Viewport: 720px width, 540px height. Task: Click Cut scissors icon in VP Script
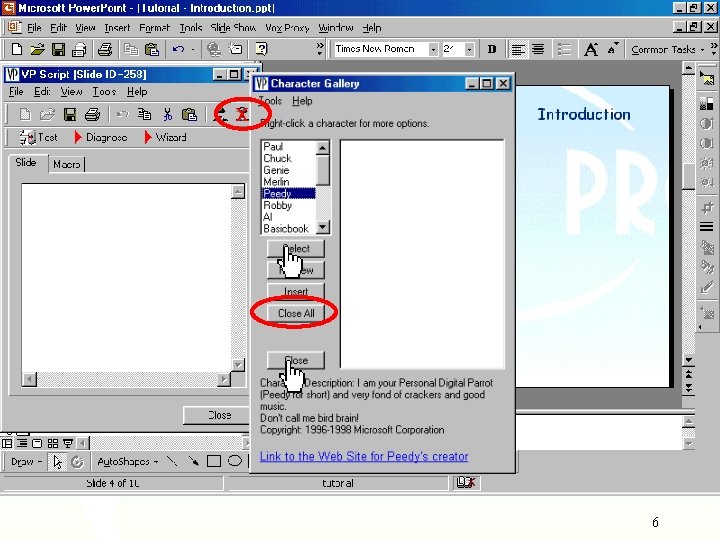[x=168, y=114]
